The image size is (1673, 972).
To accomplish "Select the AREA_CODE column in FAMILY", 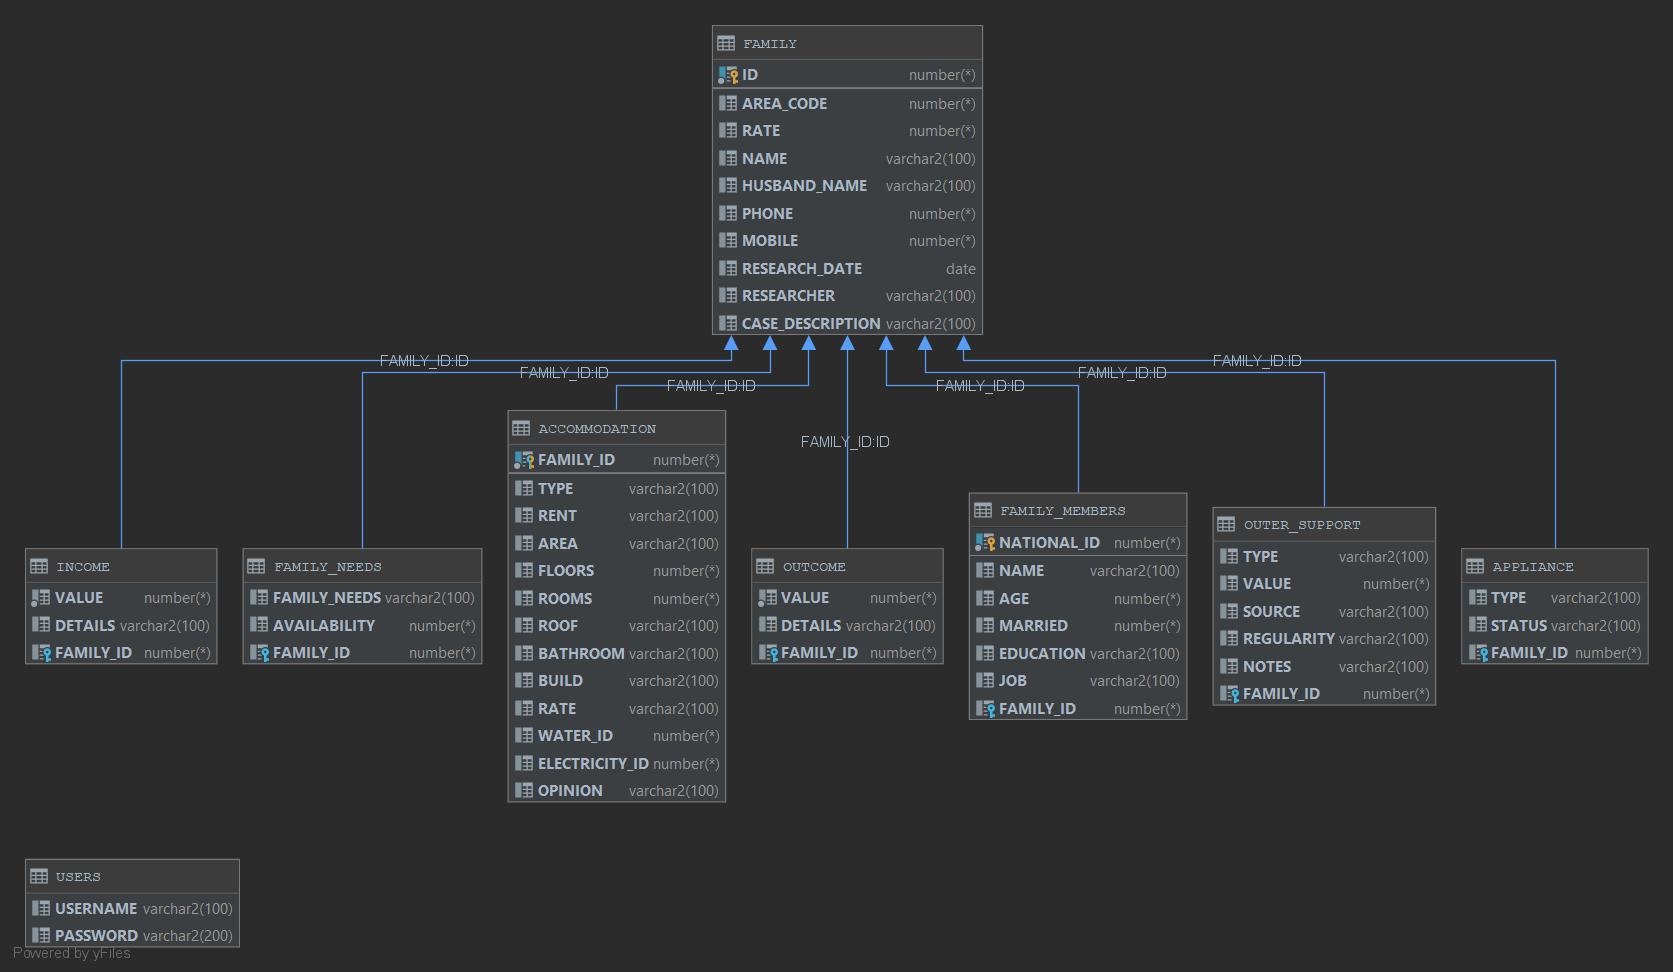I will click(x=847, y=103).
